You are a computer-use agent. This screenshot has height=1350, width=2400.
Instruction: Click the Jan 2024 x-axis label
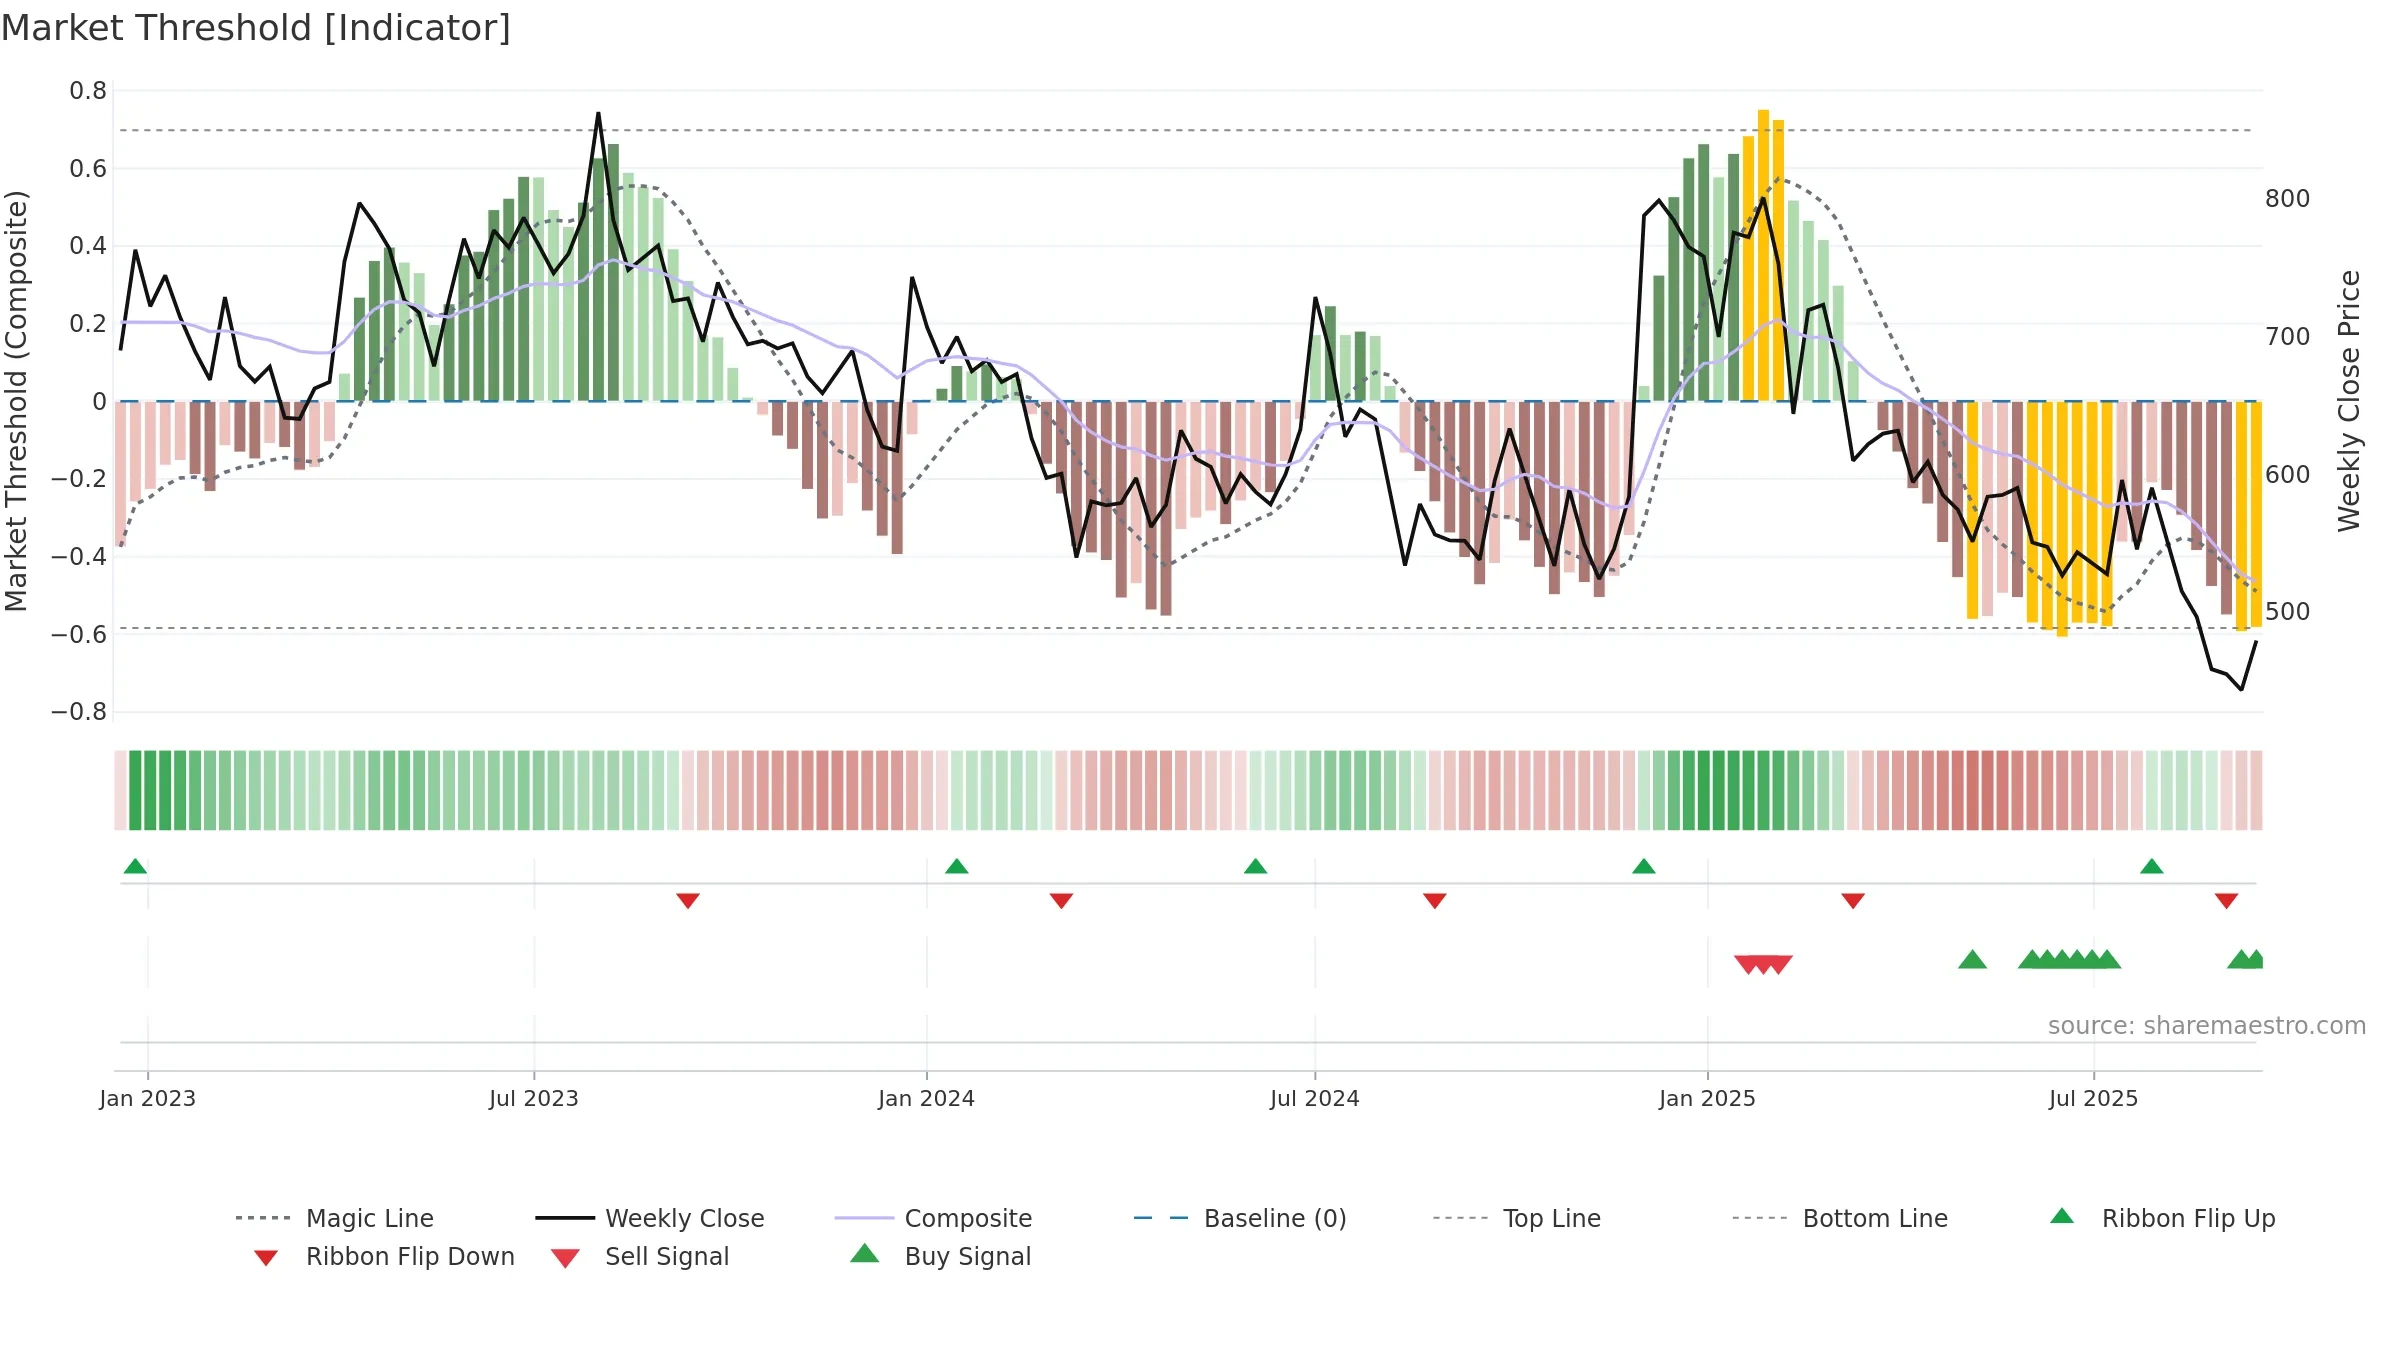(x=927, y=1098)
